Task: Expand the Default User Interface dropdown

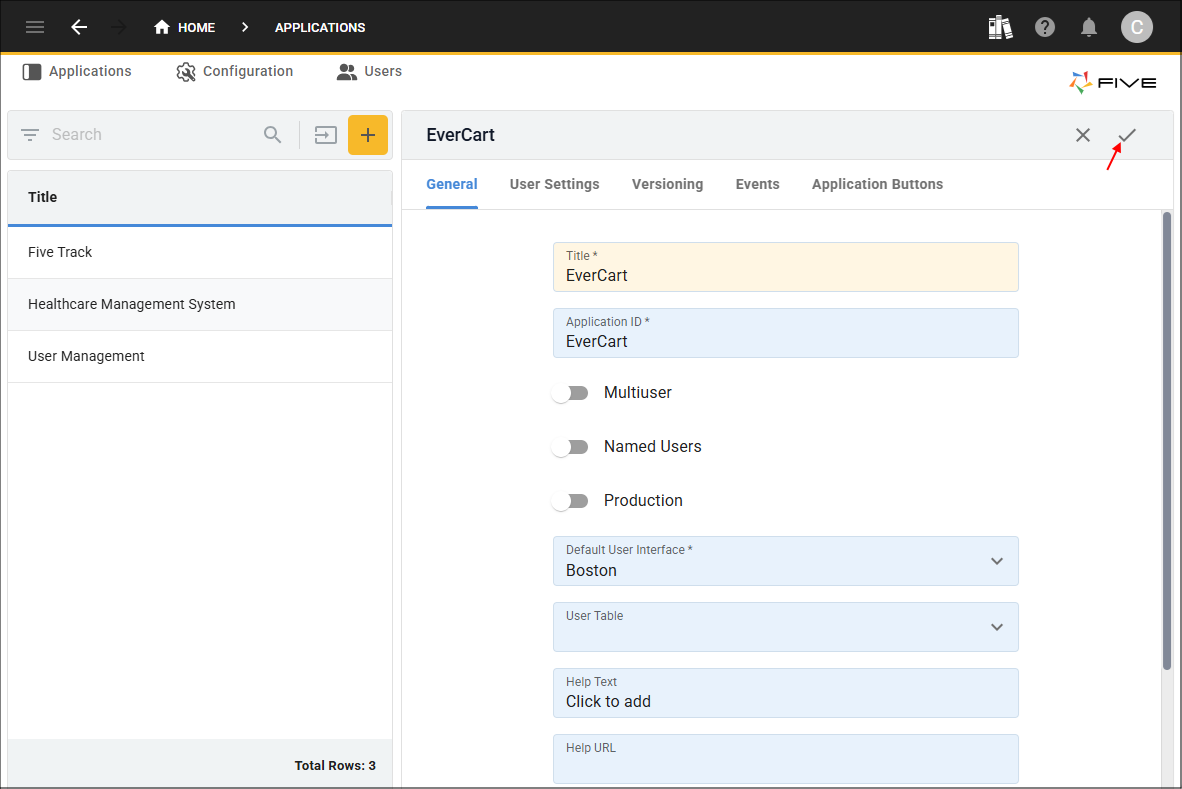Action: tap(996, 561)
